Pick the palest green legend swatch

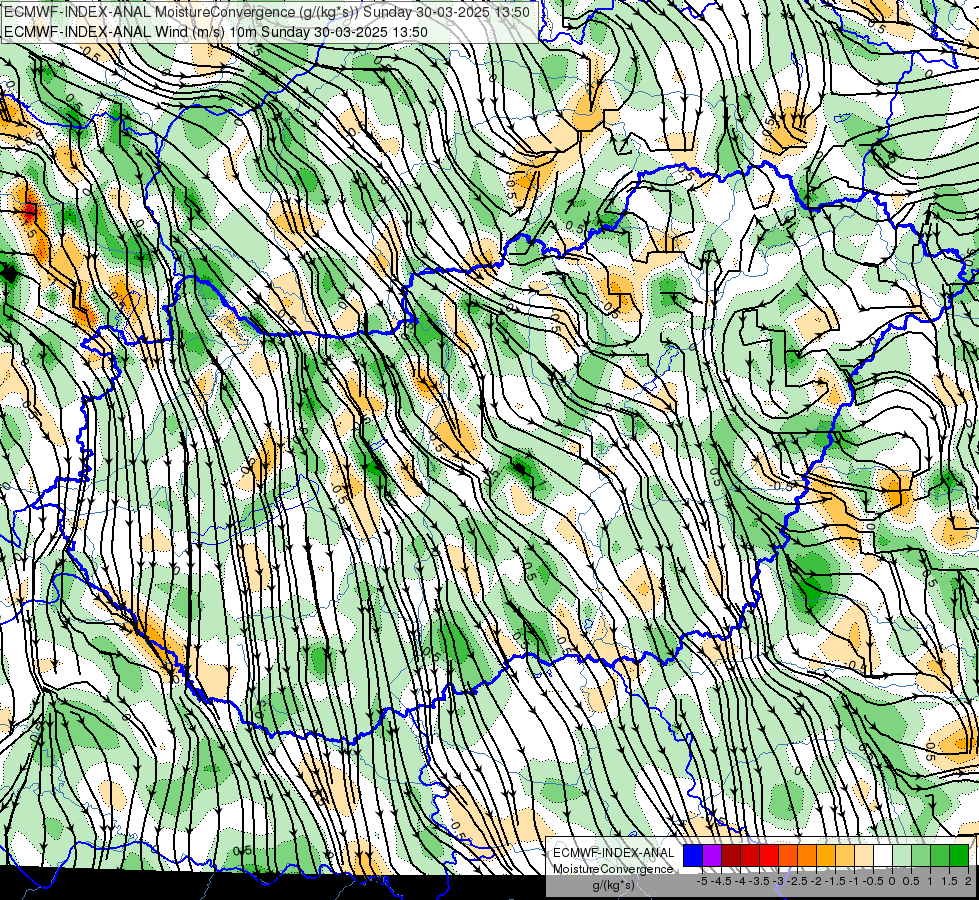coord(902,855)
